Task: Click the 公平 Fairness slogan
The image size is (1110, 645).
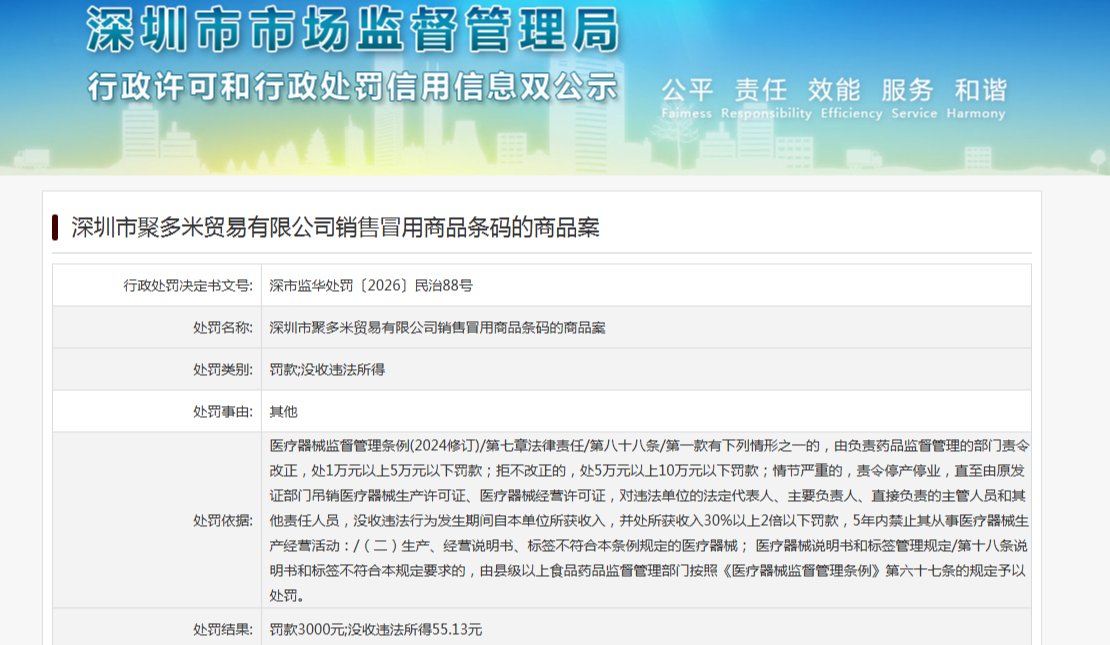Action: point(687,98)
